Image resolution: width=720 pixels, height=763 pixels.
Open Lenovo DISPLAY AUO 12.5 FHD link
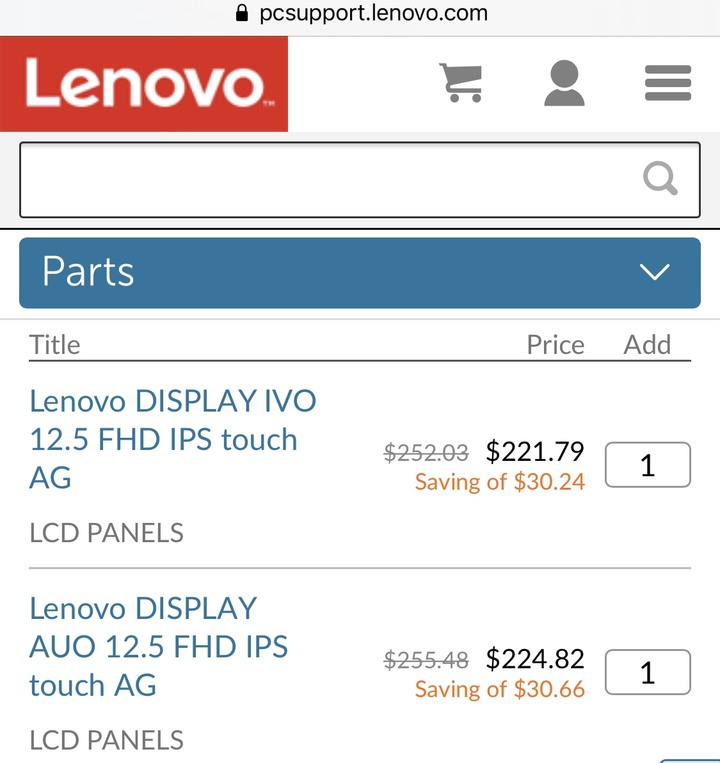(x=159, y=647)
